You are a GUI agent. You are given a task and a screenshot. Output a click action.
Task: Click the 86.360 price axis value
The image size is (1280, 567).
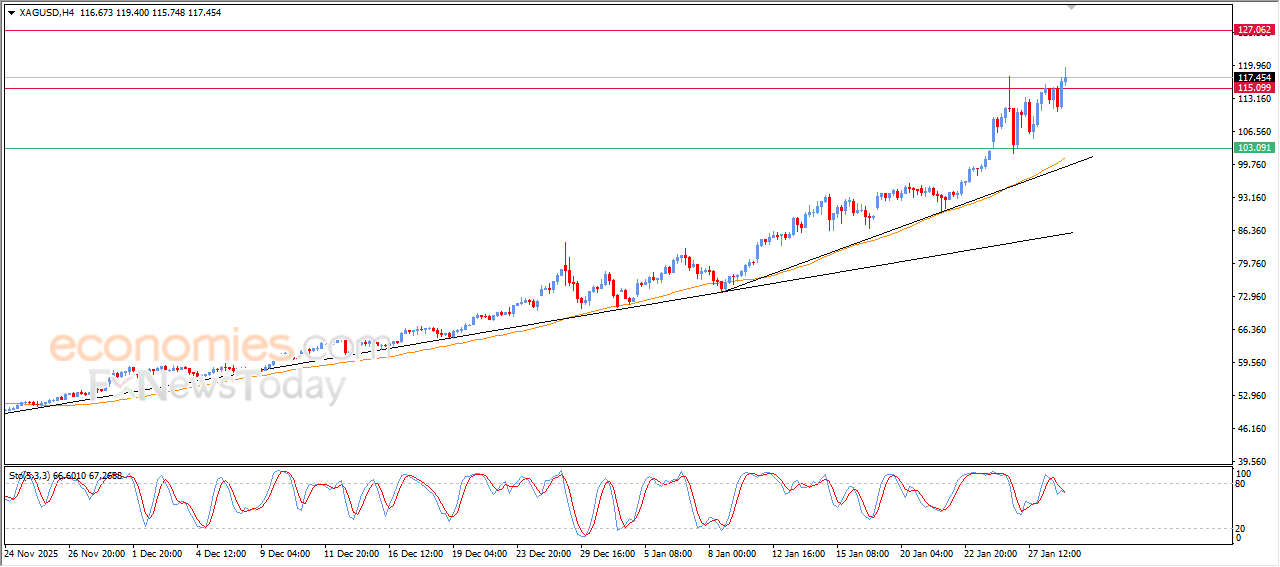pos(1253,231)
